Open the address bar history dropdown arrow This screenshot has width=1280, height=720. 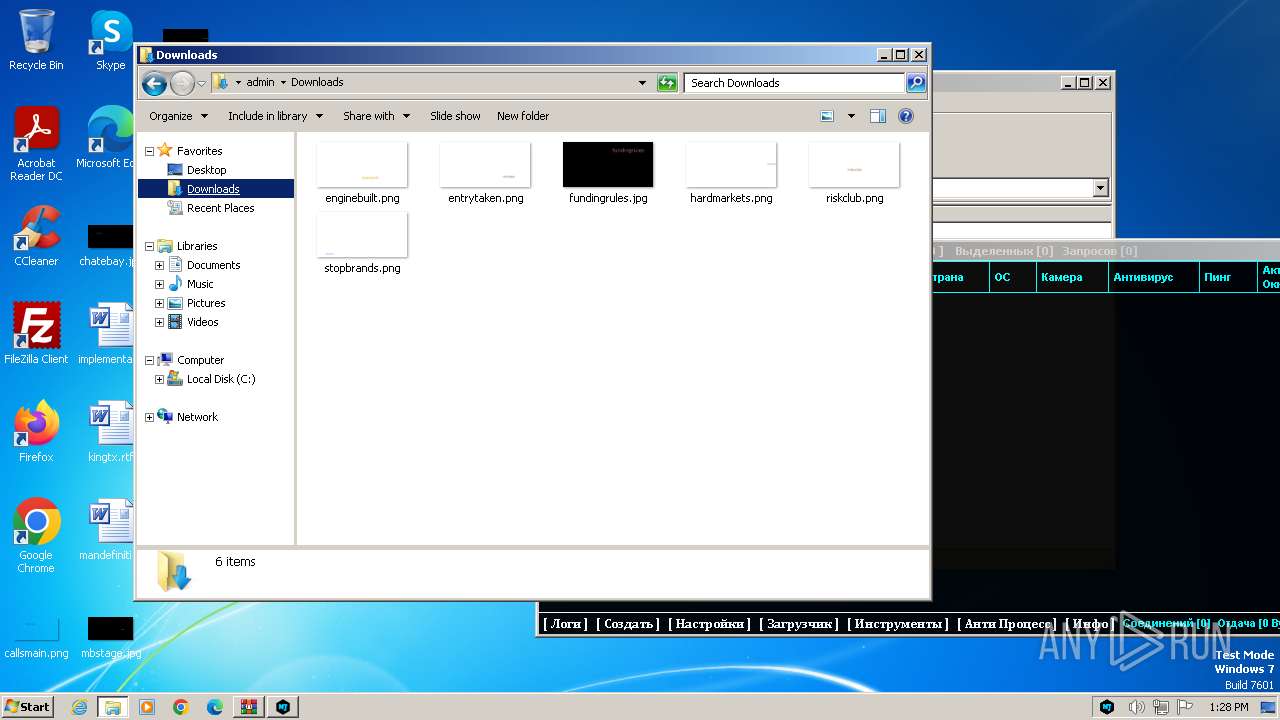tap(642, 83)
